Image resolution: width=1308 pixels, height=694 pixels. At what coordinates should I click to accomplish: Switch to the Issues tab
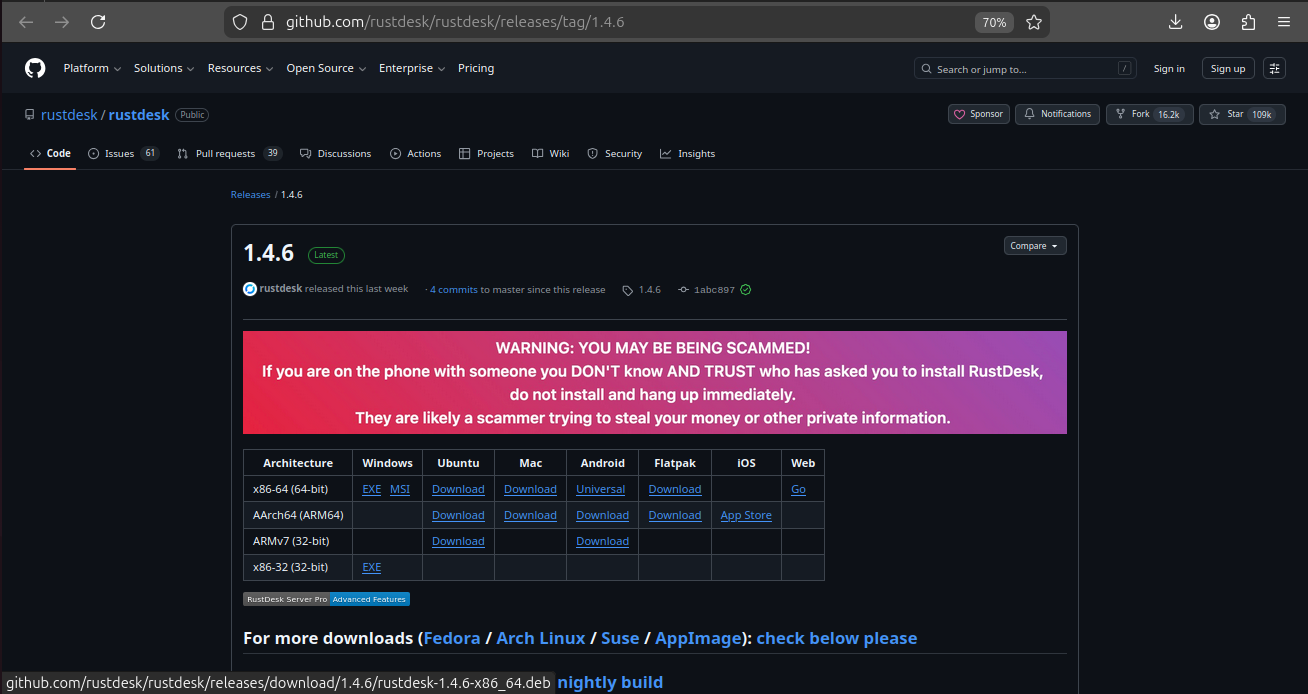click(123, 154)
